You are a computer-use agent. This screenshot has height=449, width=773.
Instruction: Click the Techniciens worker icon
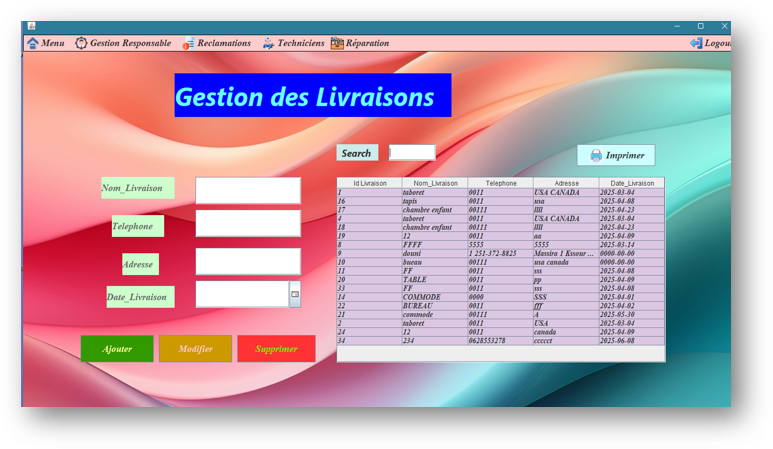268,43
